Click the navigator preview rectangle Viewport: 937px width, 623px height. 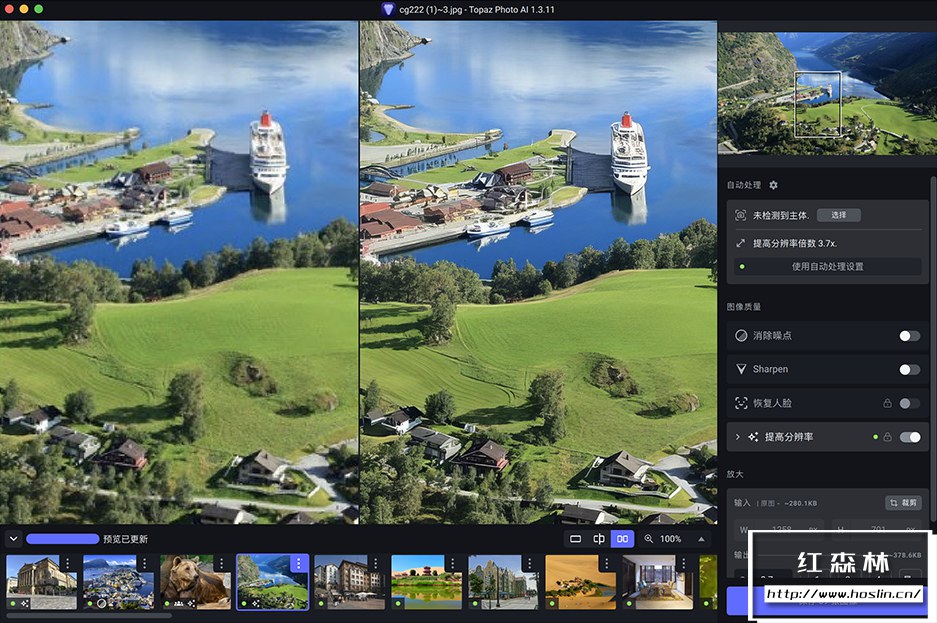817,104
